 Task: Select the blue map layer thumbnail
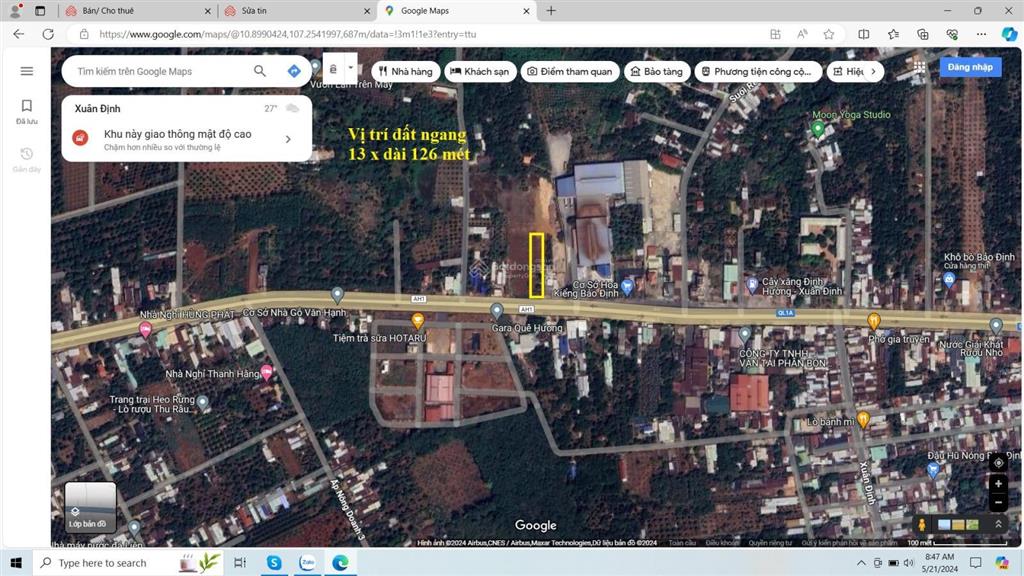click(944, 524)
